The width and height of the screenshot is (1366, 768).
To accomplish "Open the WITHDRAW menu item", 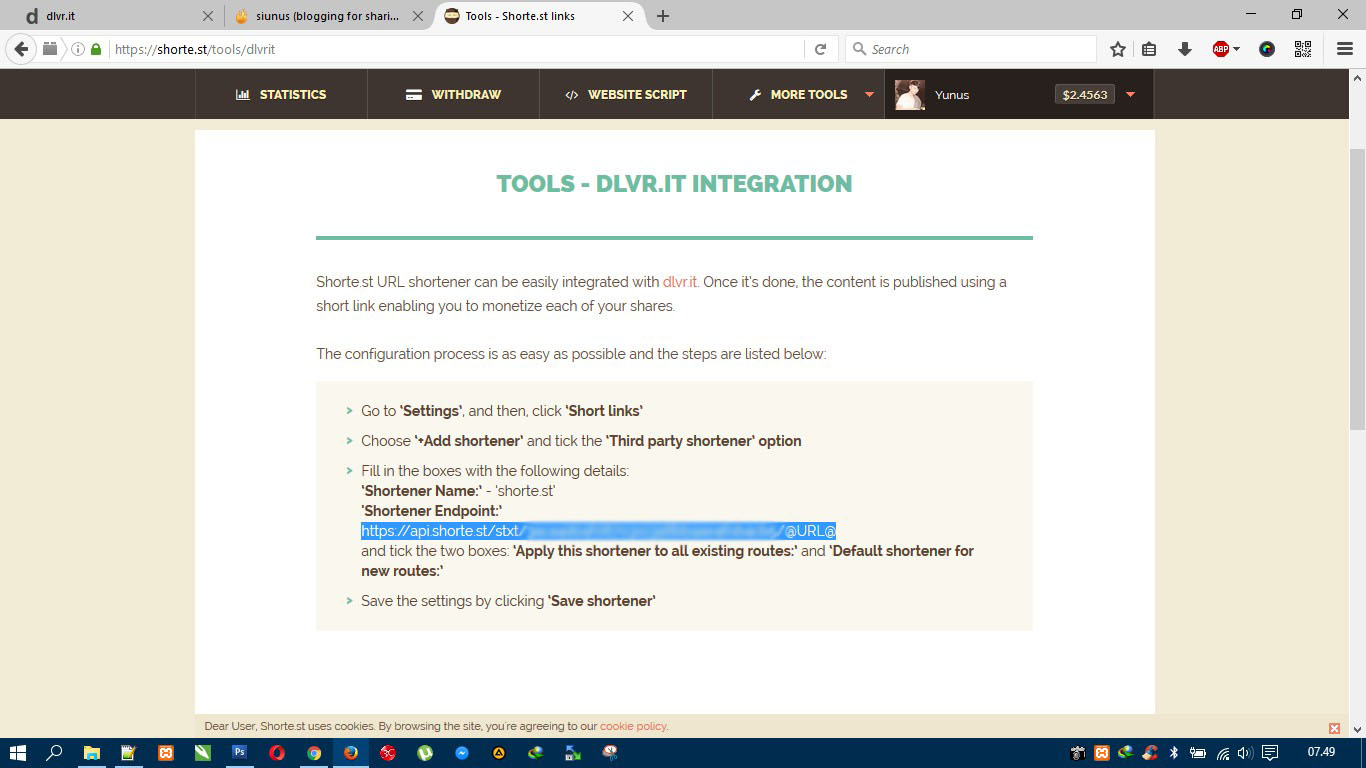I will click(x=453, y=94).
